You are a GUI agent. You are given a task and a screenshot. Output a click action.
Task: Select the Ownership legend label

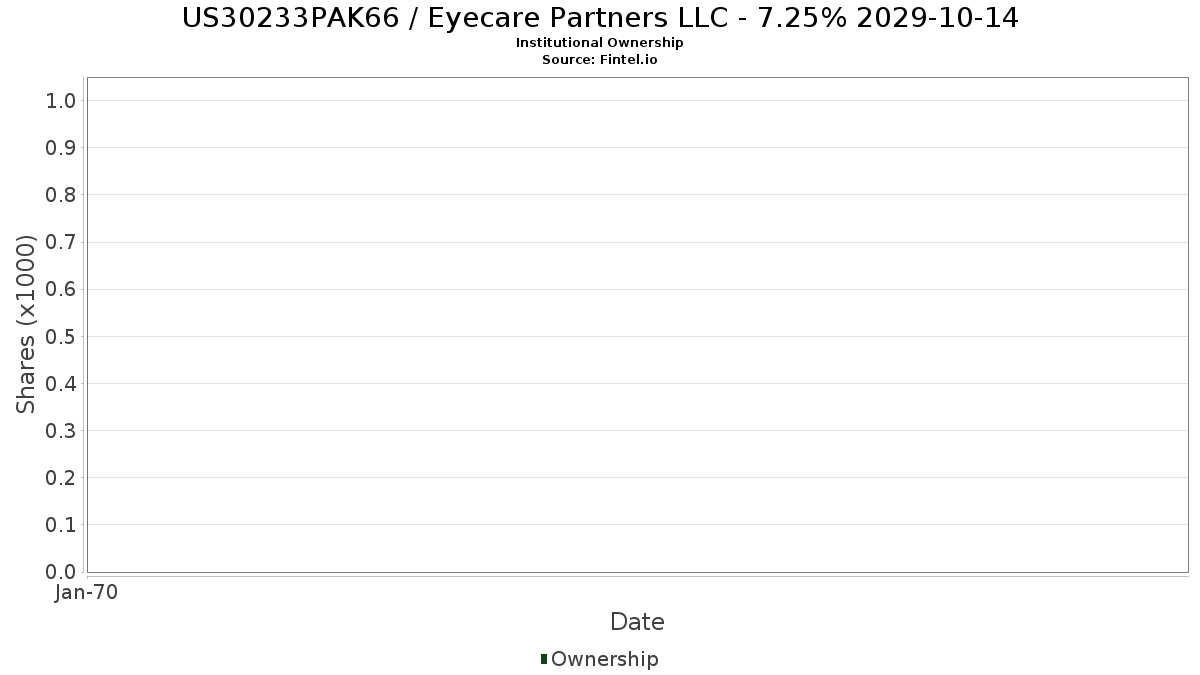(604, 659)
